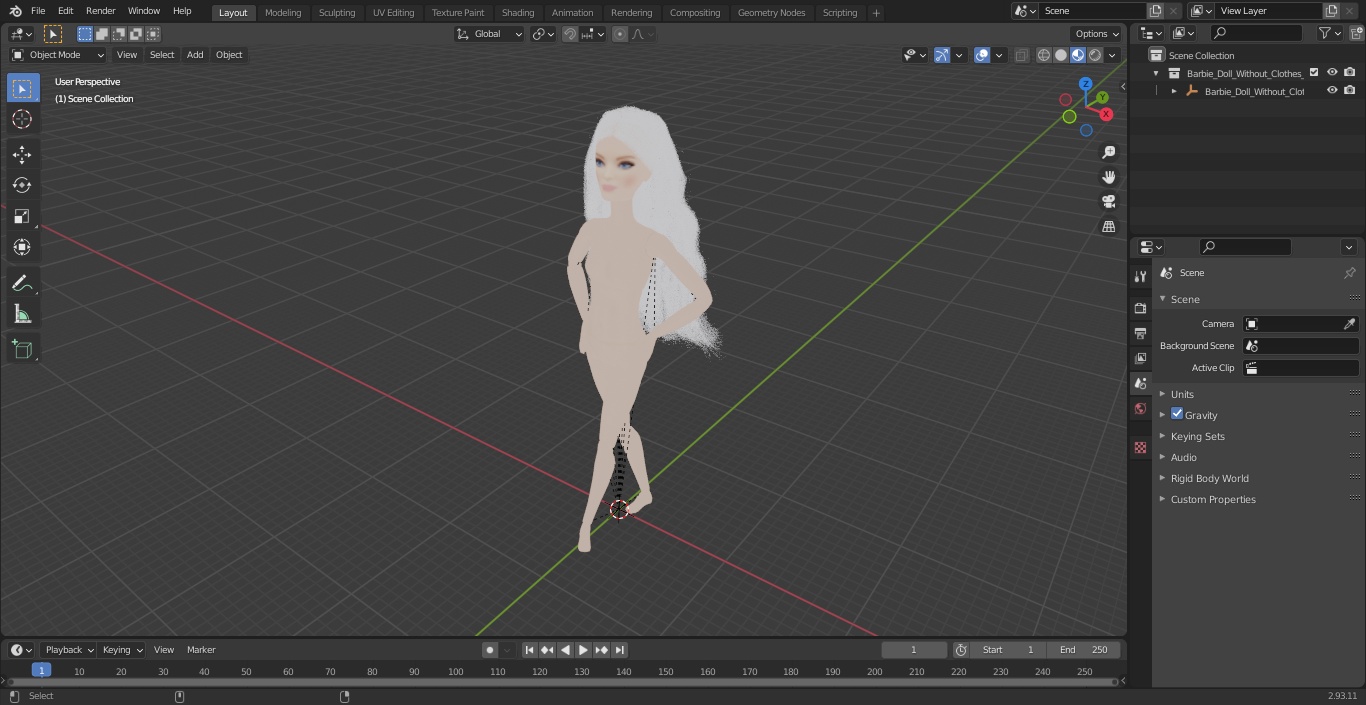This screenshot has width=1366, height=705.
Task: Open the View Layer properties tab
Action: coord(1140,358)
